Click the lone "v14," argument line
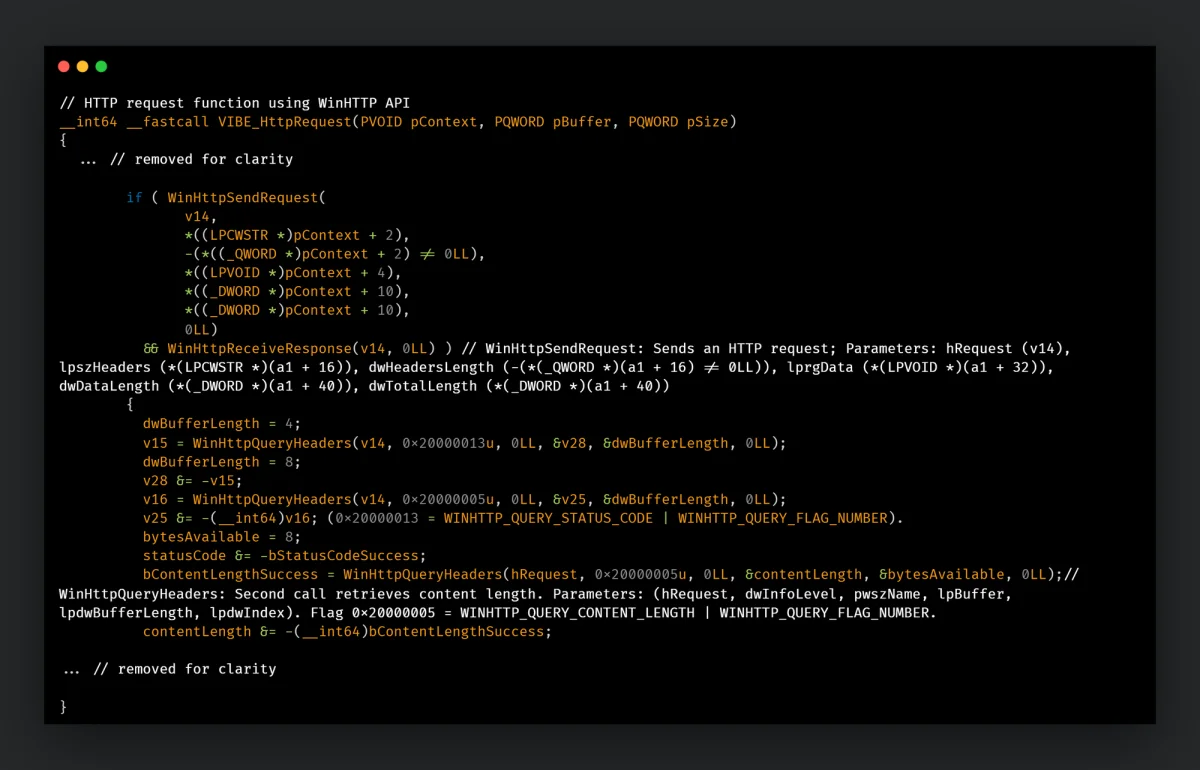This screenshot has height=770, width=1200. tap(201, 216)
